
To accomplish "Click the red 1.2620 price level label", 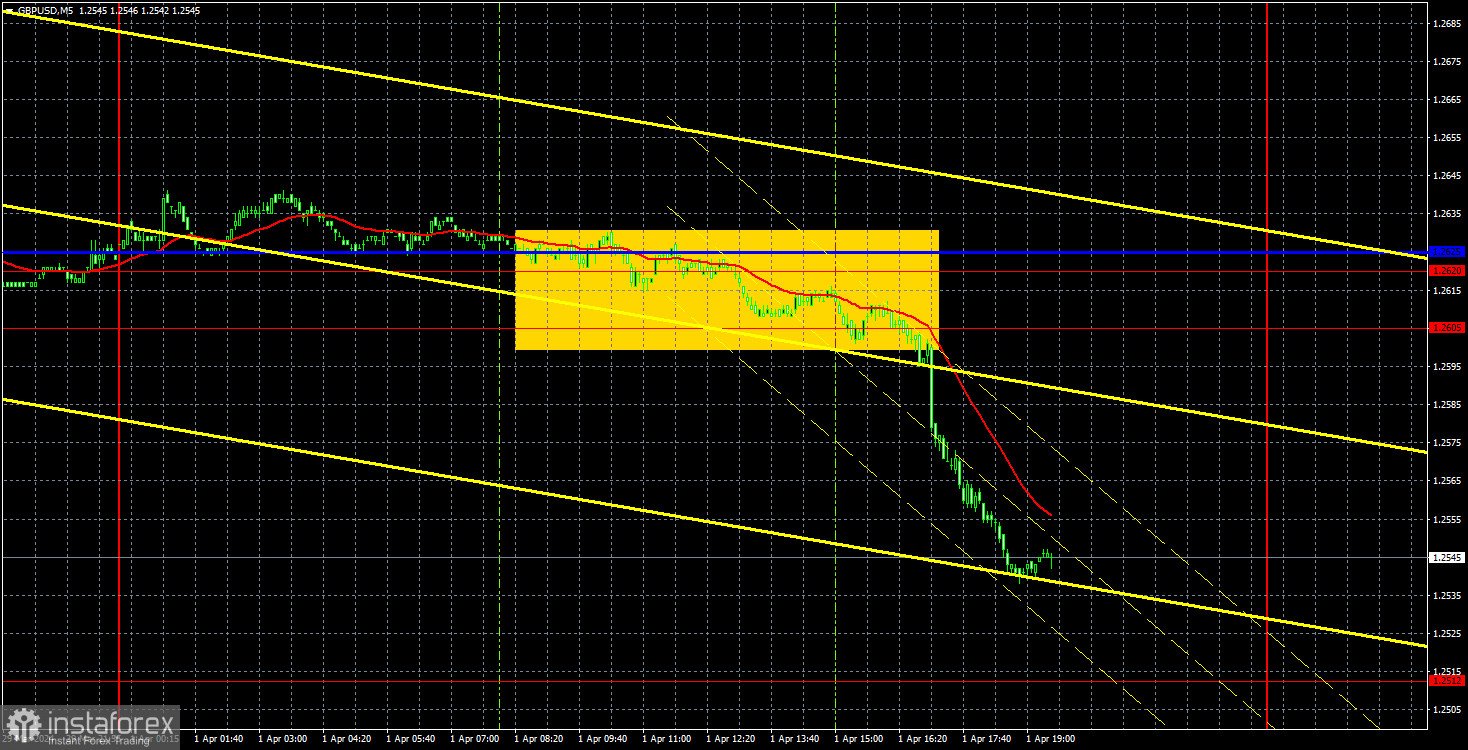I will pyautogui.click(x=1447, y=271).
